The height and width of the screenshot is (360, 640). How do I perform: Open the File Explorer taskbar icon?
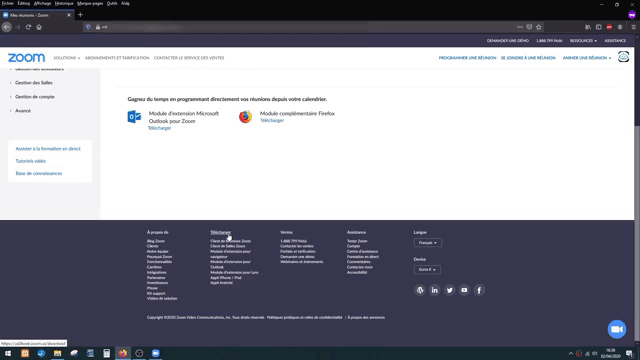[x=58, y=353]
